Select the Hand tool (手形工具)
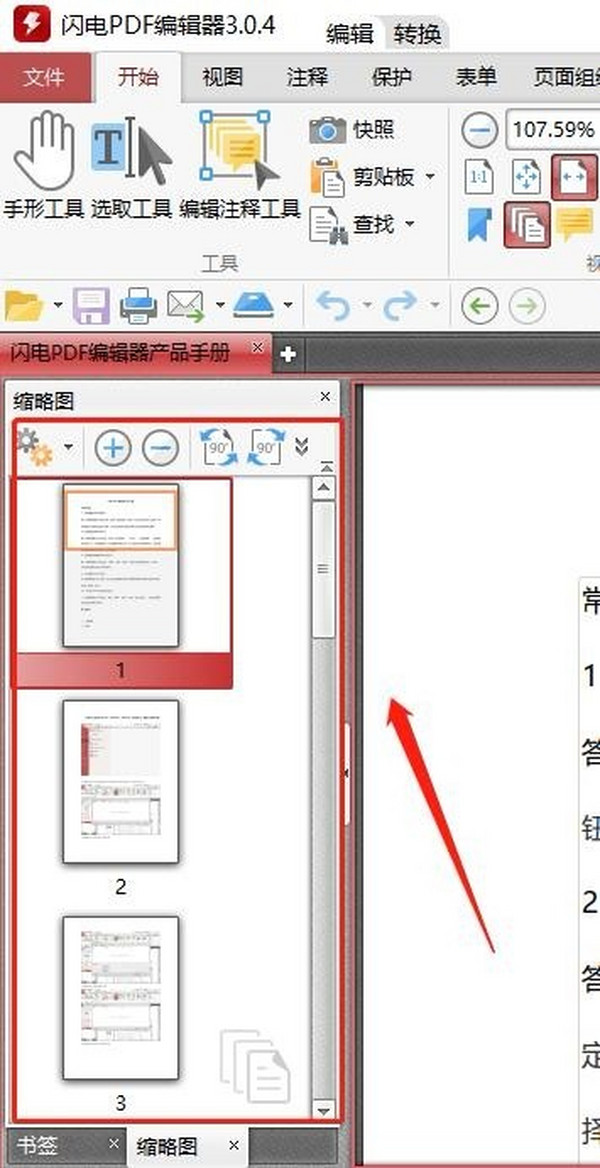The image size is (600, 1168). (43, 164)
